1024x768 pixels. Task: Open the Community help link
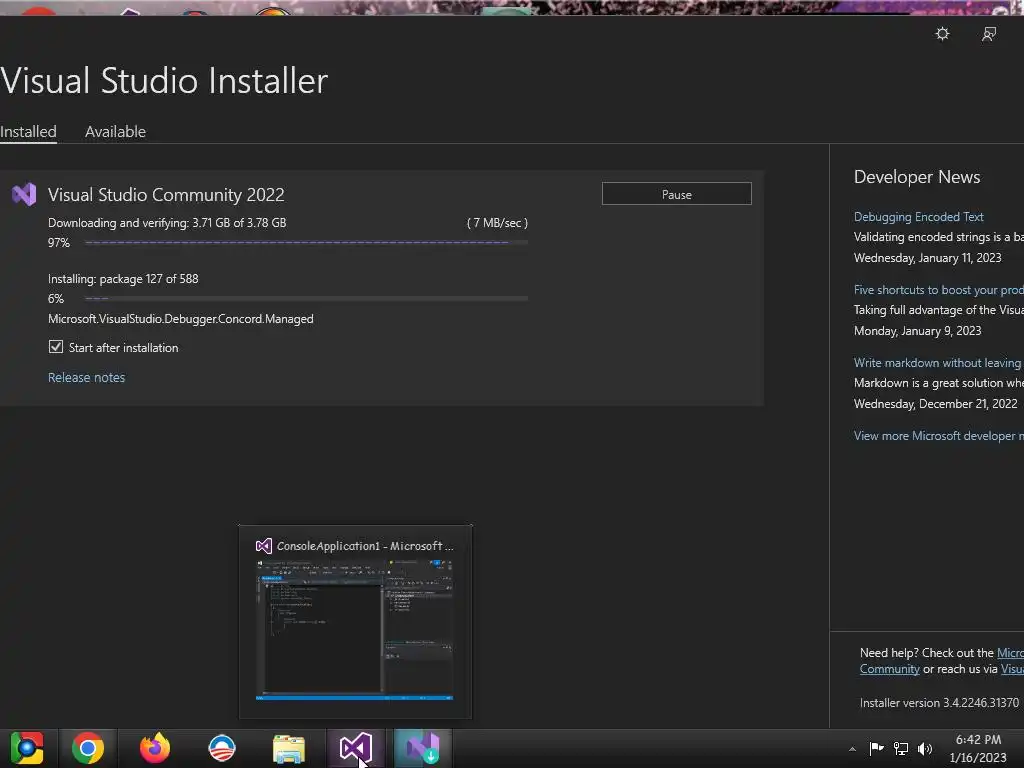pos(889,669)
